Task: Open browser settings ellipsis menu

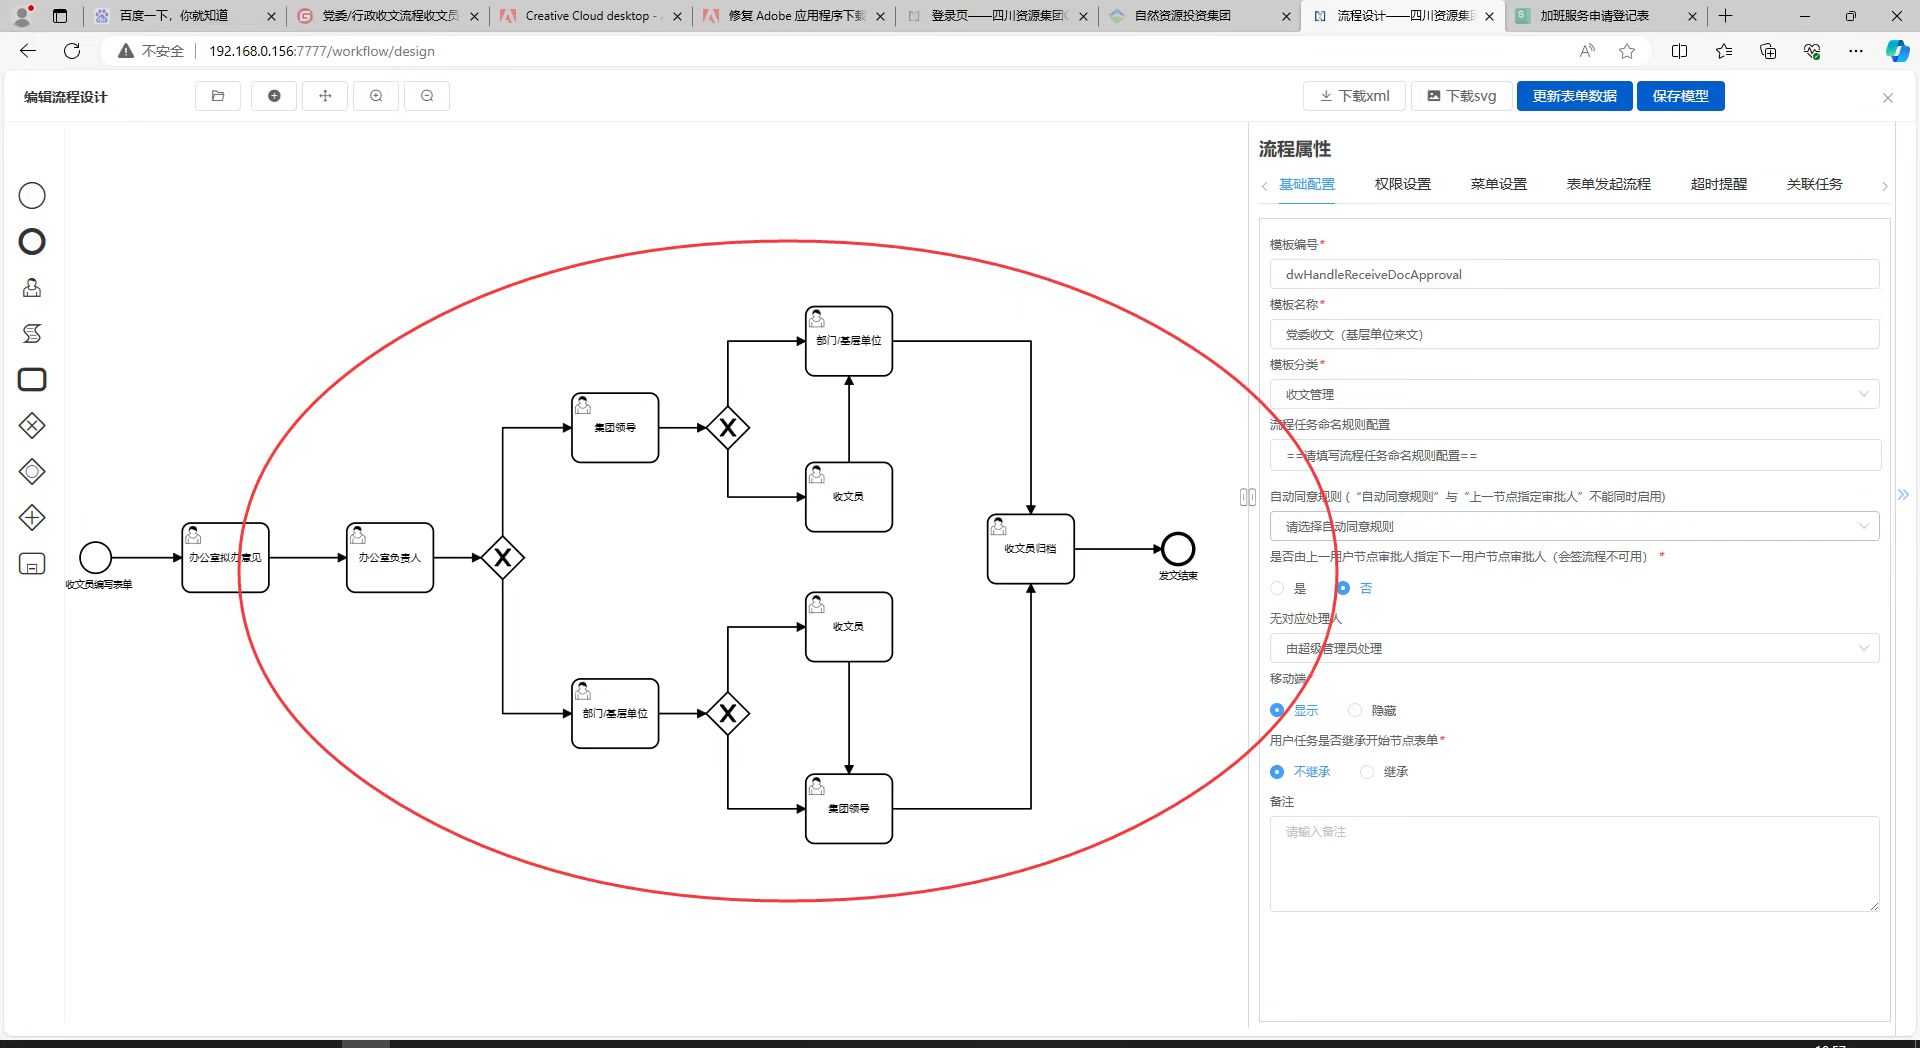Action: [1856, 51]
